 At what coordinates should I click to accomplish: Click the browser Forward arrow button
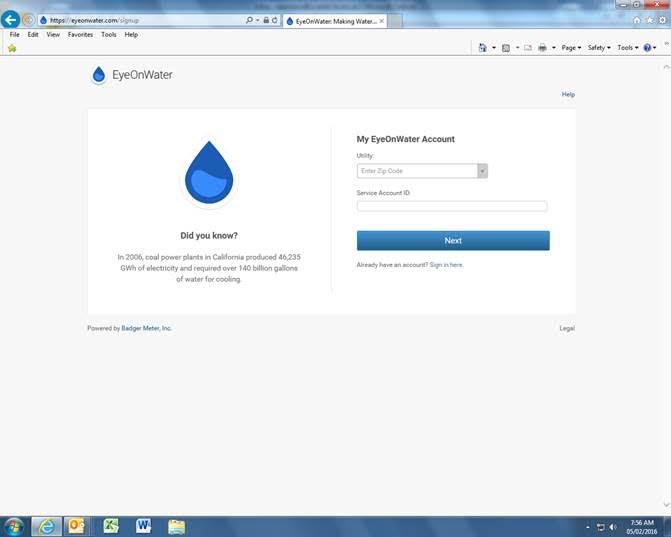[29, 20]
